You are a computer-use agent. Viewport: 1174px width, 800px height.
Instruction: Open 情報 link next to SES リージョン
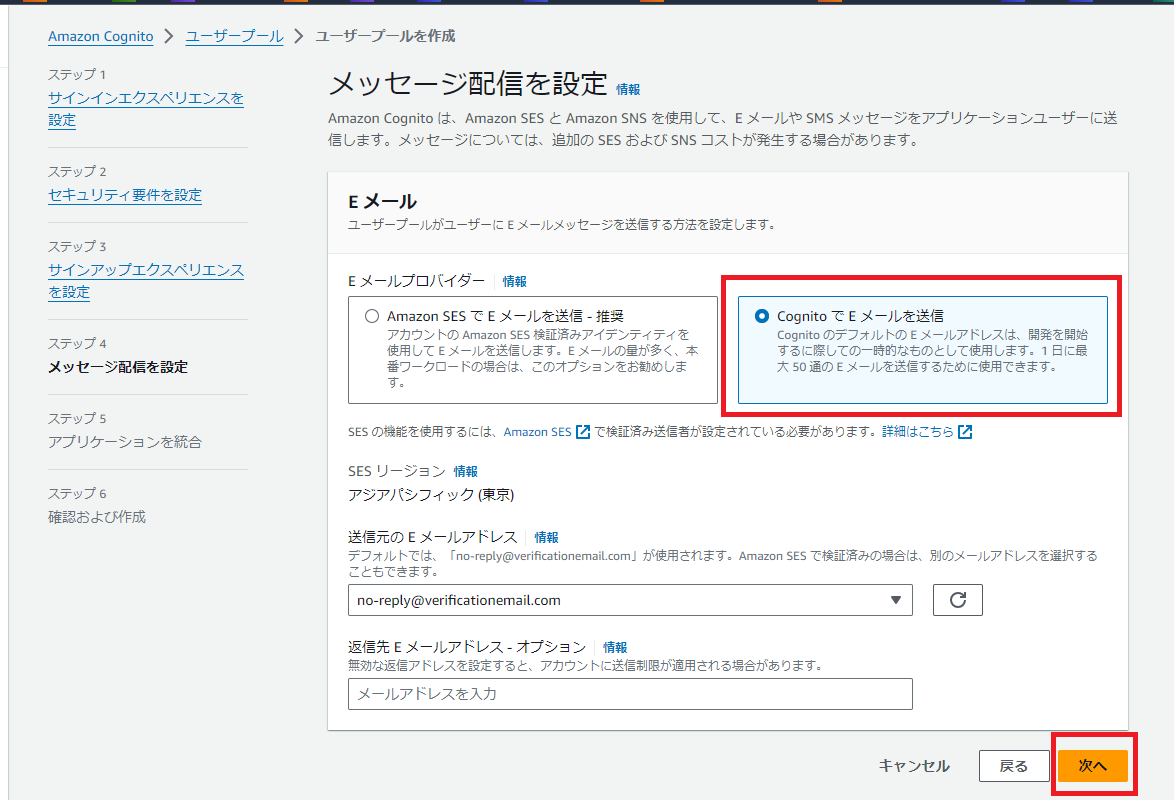tap(465, 471)
